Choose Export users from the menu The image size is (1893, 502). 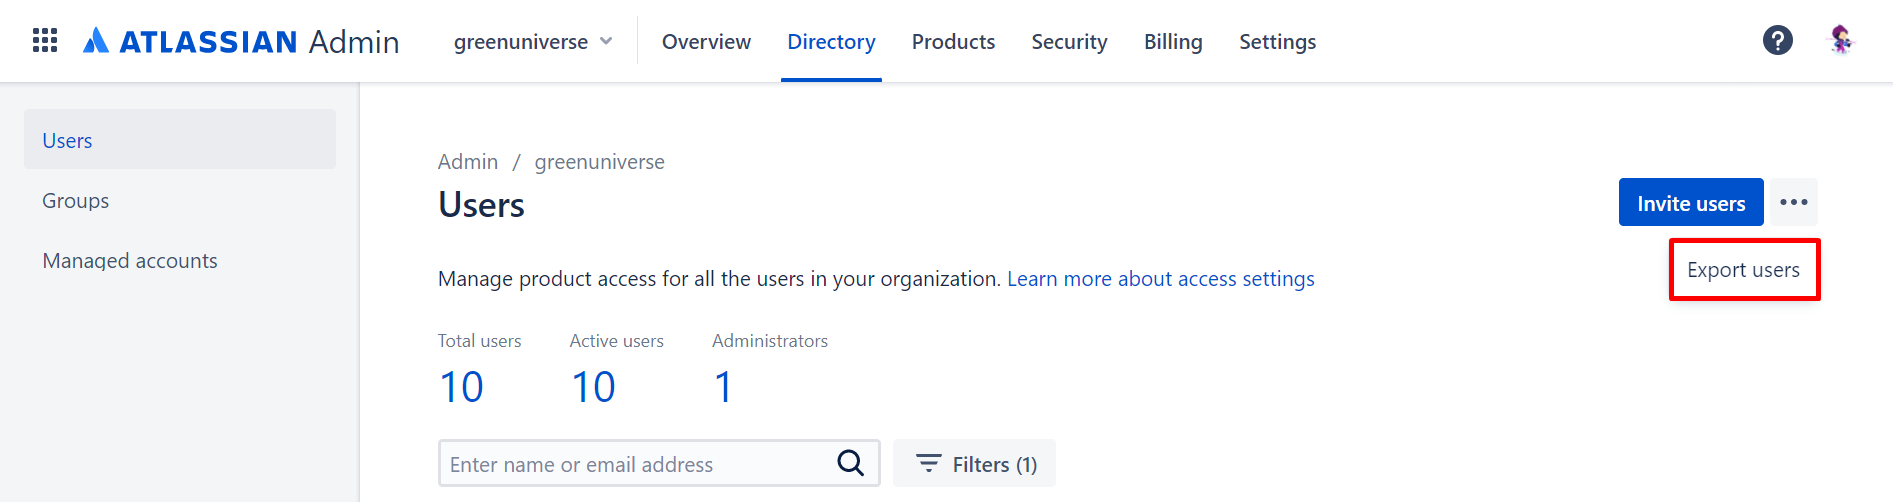[1744, 270]
